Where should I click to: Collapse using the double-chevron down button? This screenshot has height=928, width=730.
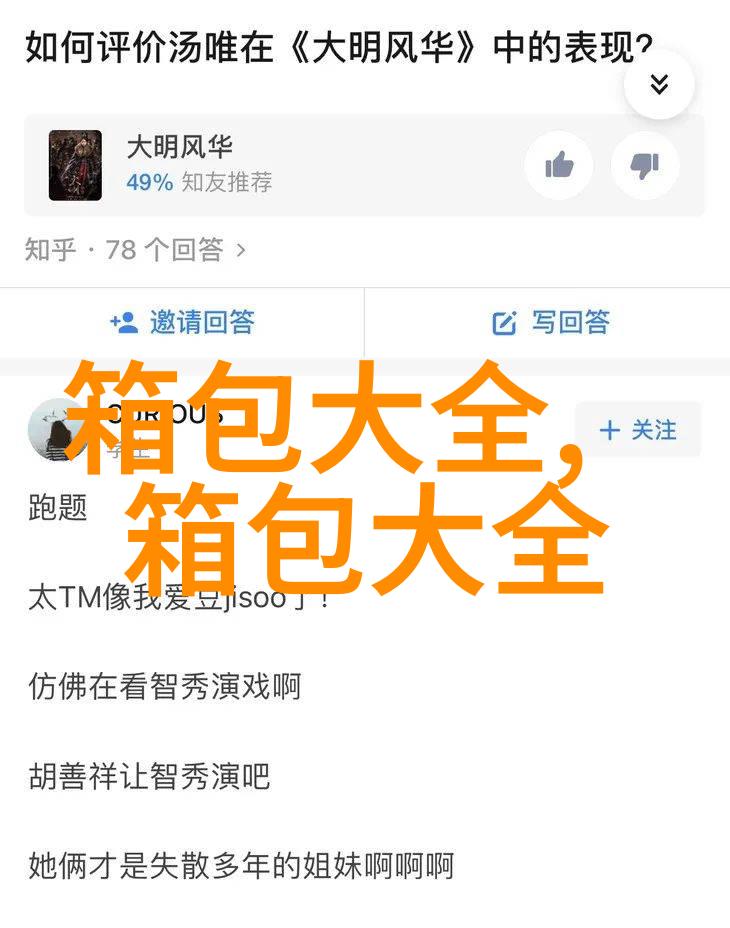(x=659, y=85)
